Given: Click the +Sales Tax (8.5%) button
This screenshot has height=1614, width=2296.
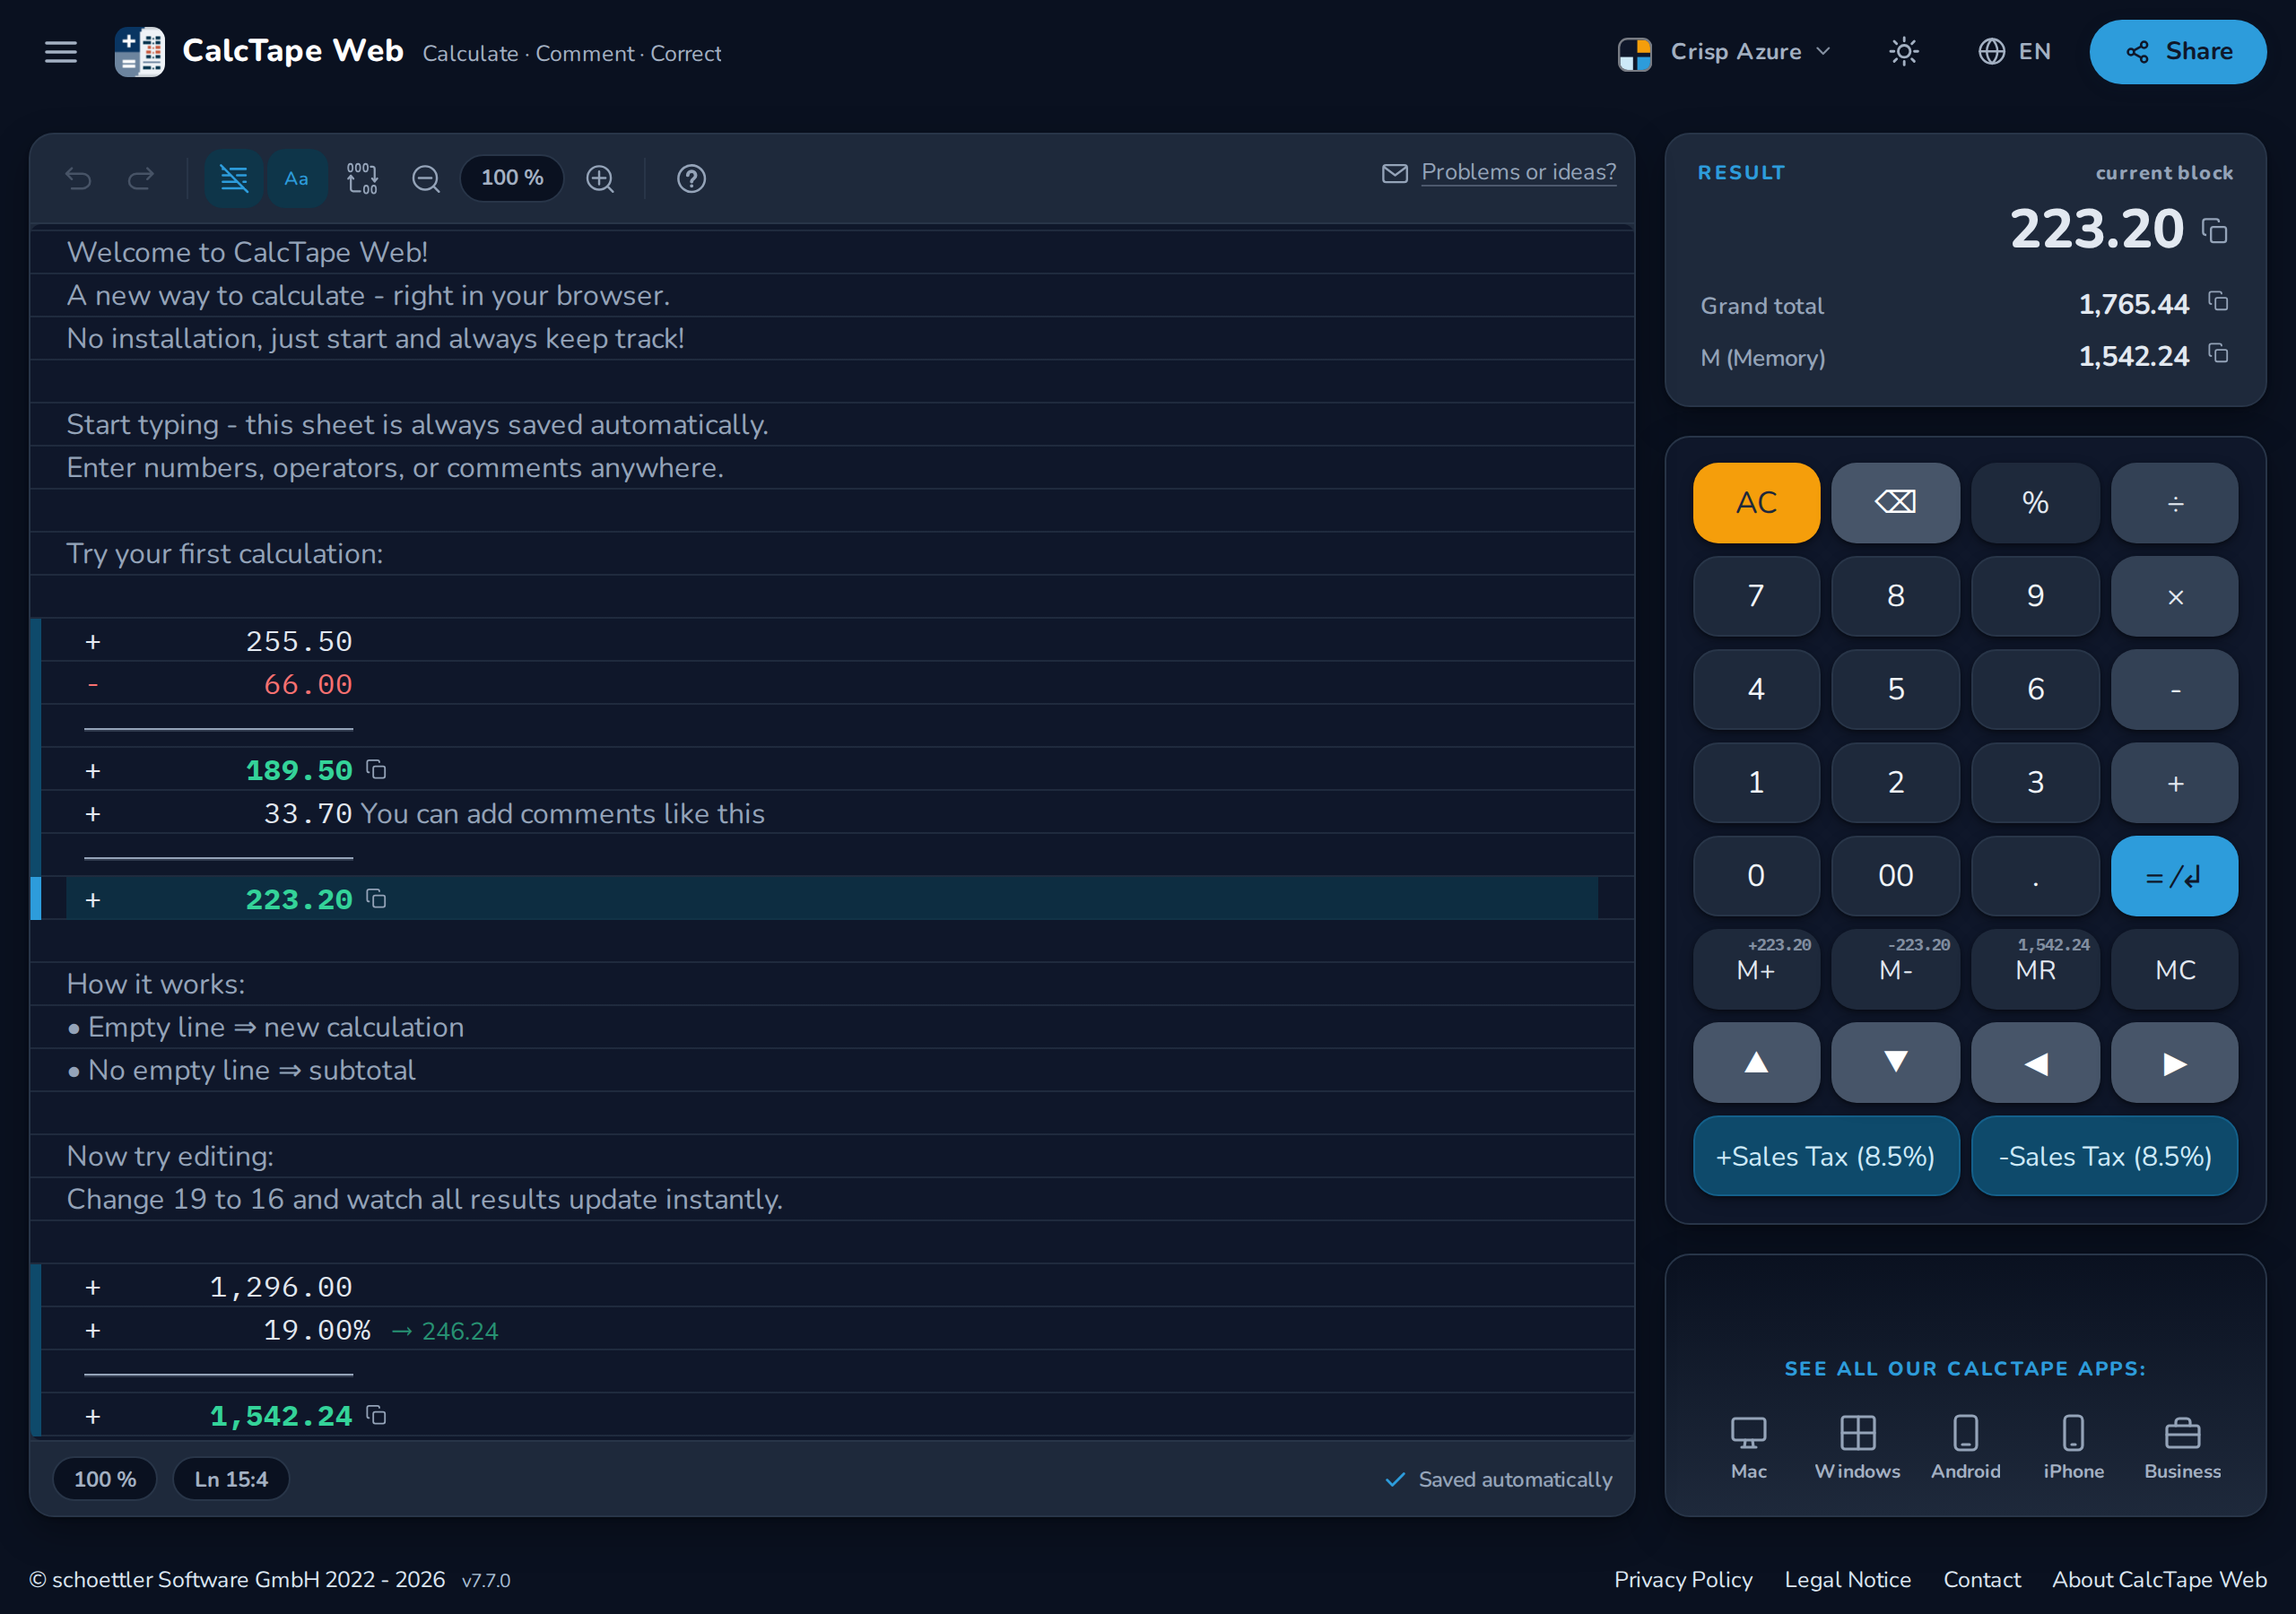Looking at the screenshot, I should [1825, 1156].
